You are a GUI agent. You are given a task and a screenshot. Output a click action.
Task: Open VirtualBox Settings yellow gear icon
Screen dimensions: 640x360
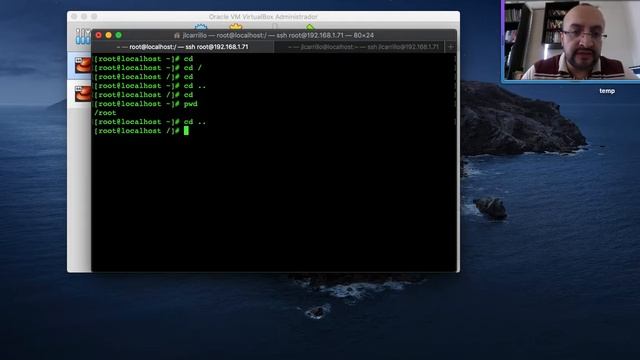(x=236, y=27)
